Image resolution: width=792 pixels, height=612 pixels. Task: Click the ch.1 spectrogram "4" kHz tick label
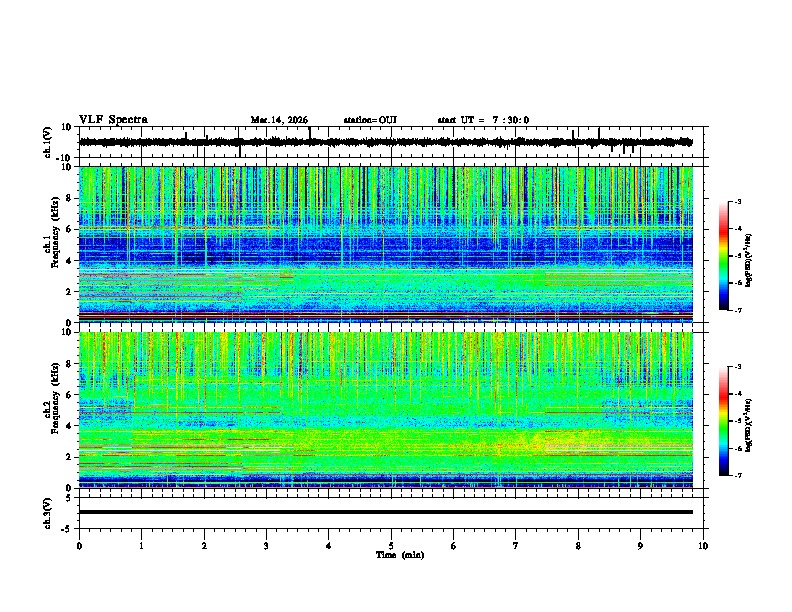tap(70, 261)
